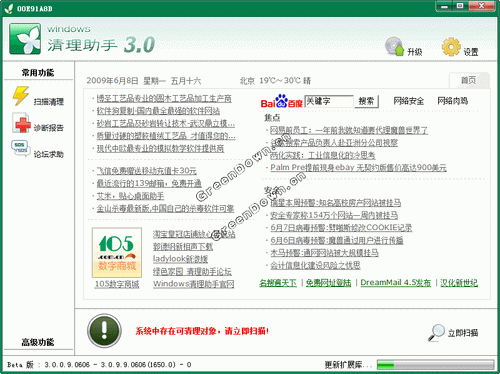Open link 飞信免费赠送移动充值卡30元
Viewport: 500px width, 374px height.
point(146,171)
